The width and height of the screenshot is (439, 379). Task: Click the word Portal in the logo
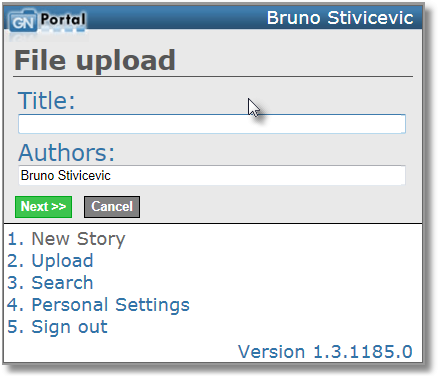(63, 20)
